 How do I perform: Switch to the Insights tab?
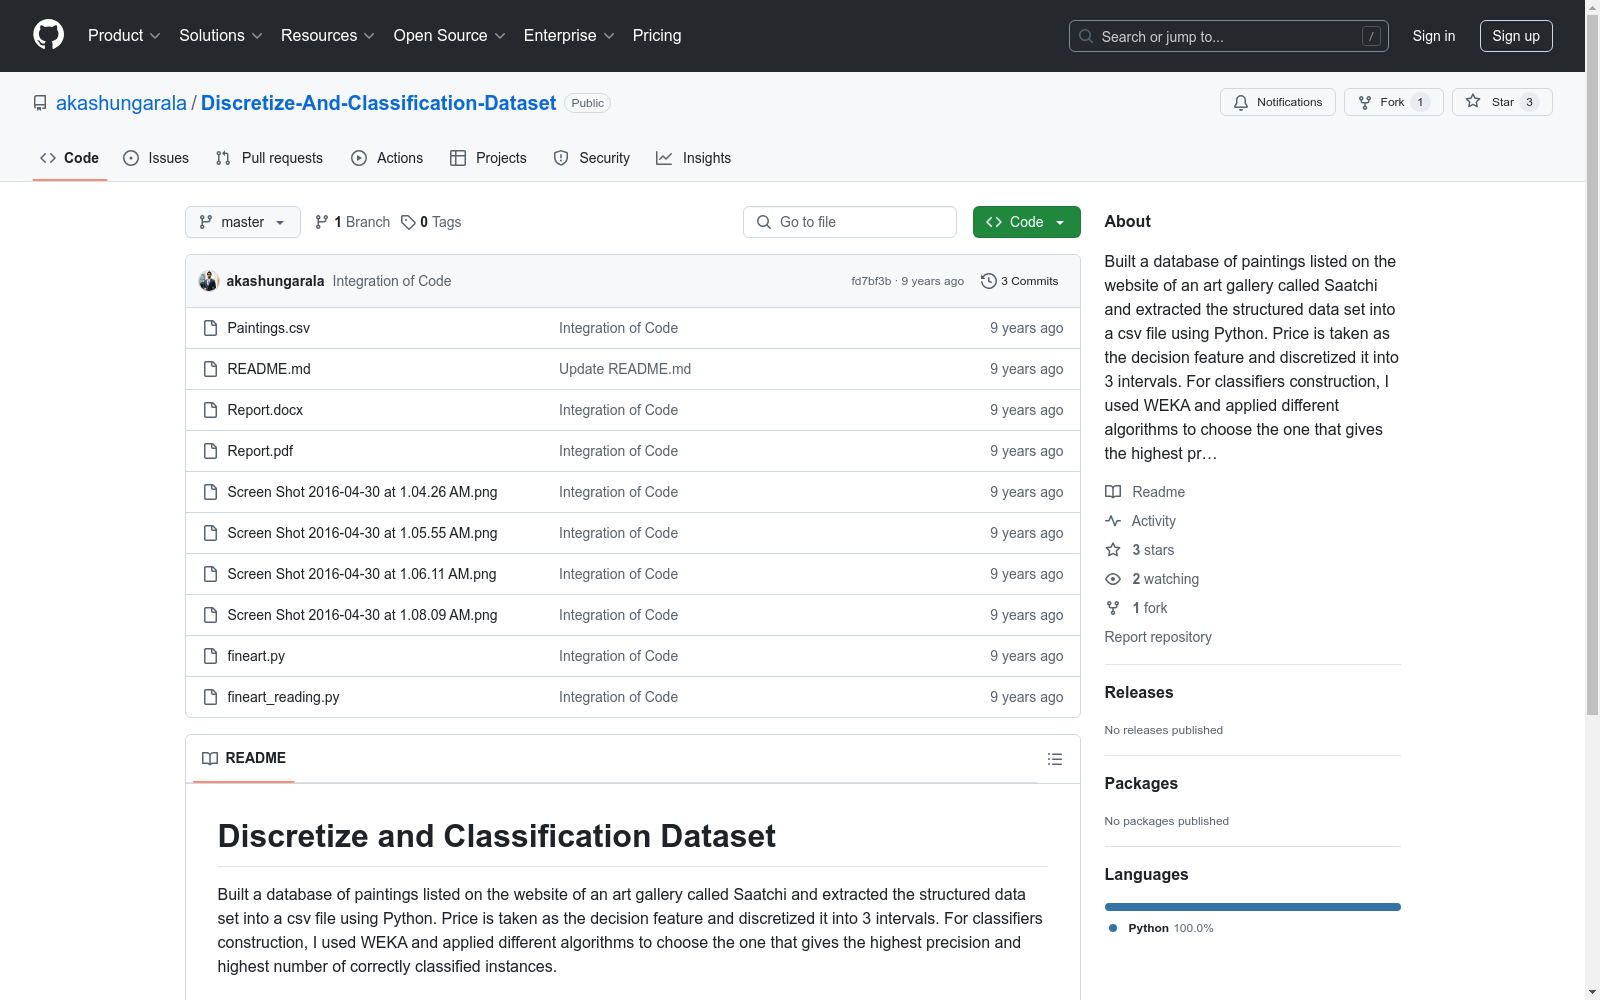(x=694, y=158)
